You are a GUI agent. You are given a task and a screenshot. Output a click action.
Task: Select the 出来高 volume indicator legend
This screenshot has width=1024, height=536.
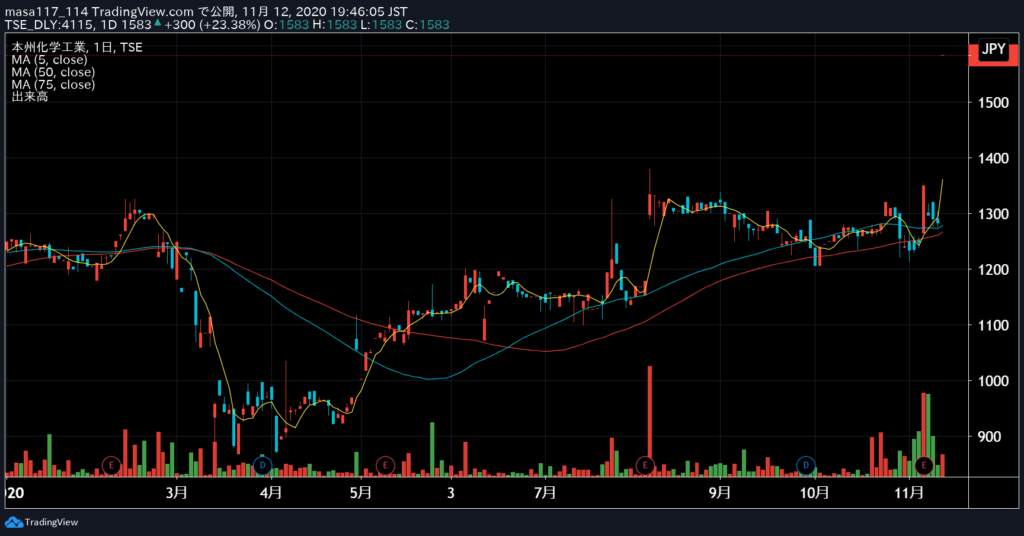29,97
